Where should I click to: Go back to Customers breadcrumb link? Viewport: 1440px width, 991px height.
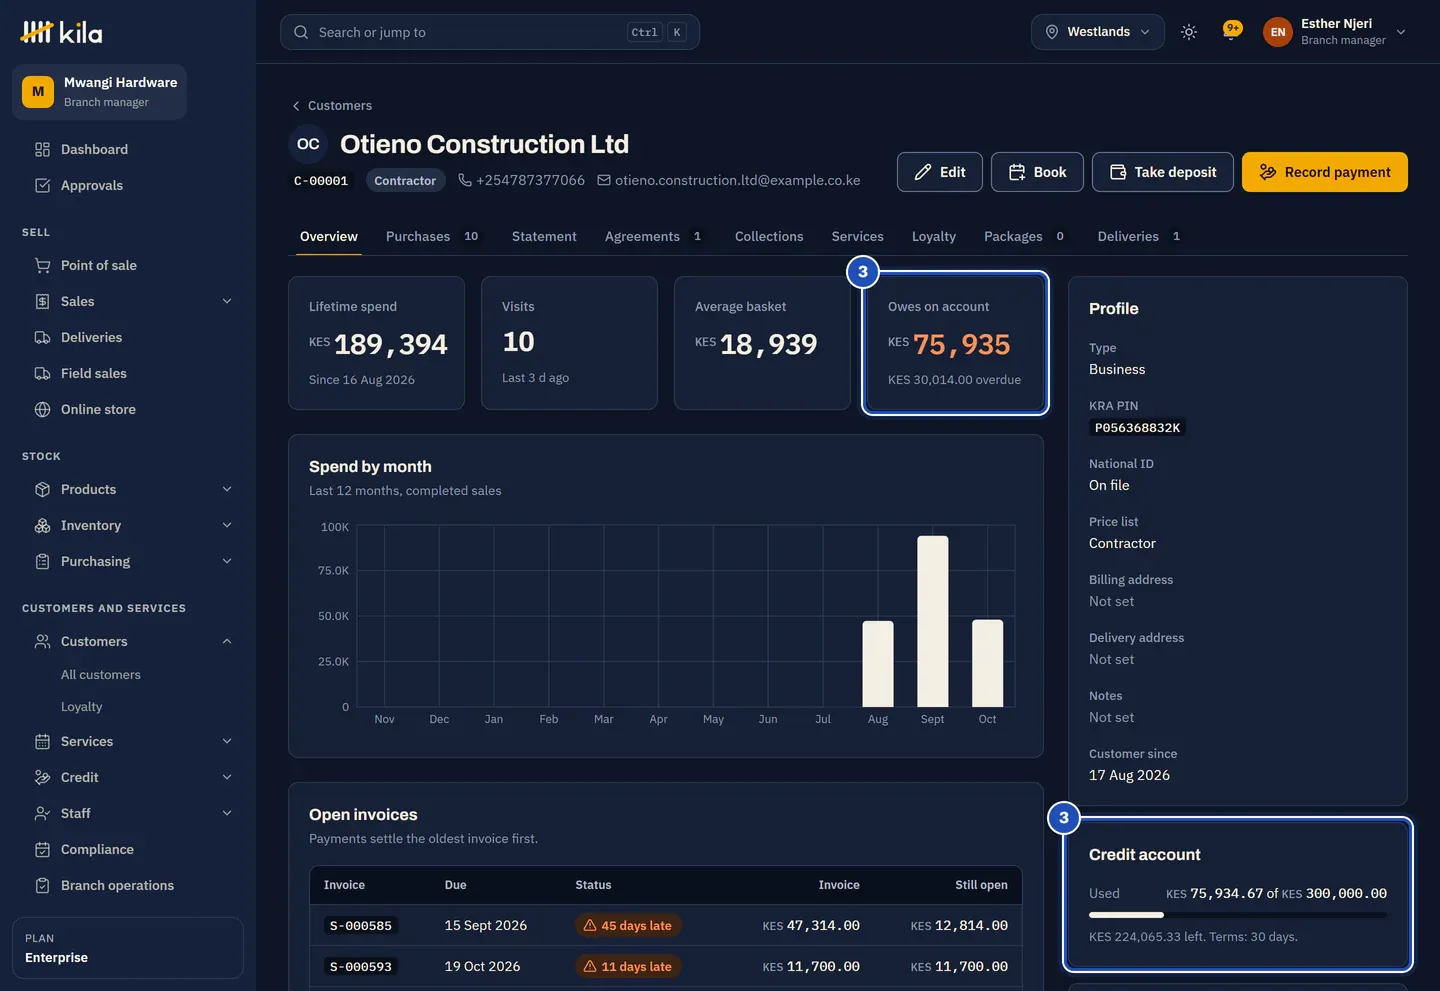[x=332, y=105]
